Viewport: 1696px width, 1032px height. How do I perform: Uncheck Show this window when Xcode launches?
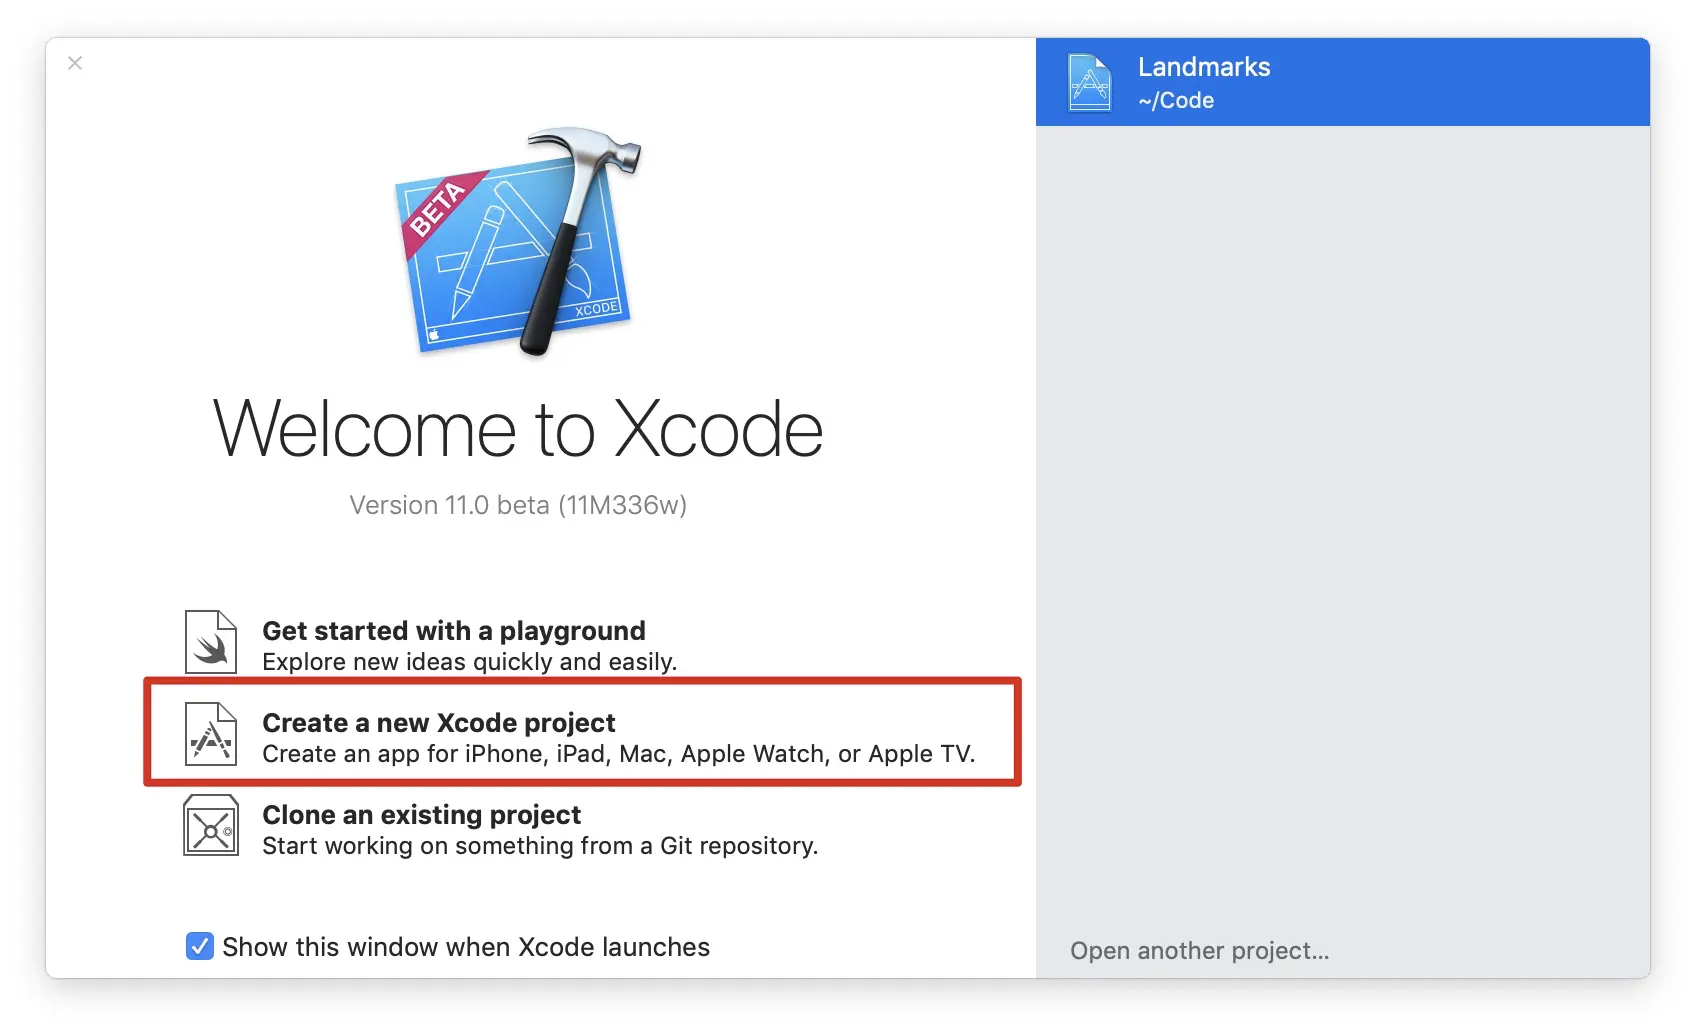click(x=200, y=946)
